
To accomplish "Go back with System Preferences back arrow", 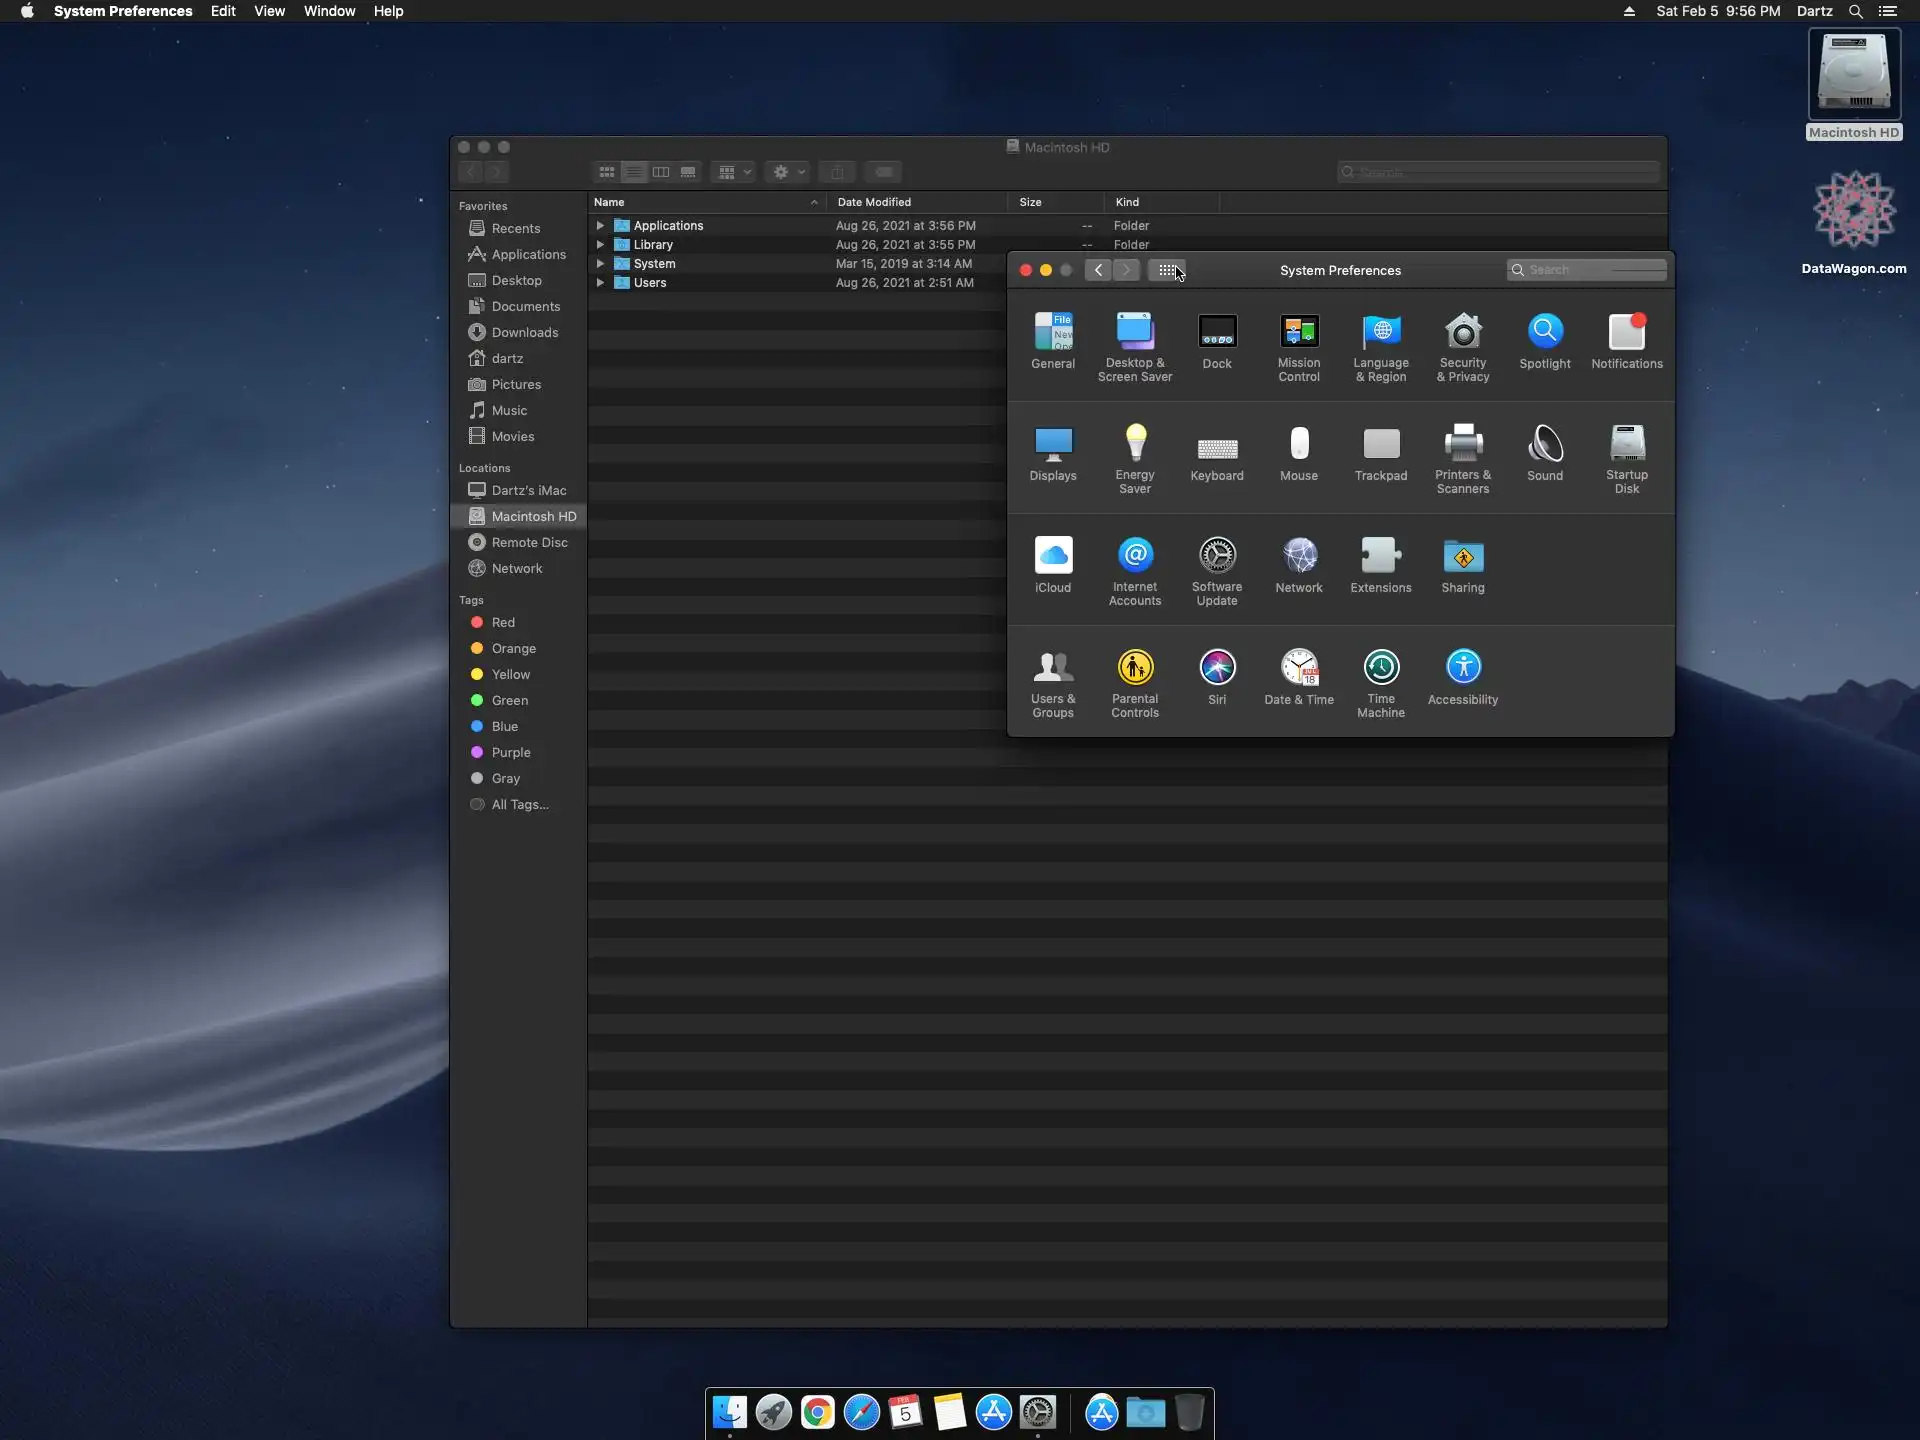I will coord(1098,270).
